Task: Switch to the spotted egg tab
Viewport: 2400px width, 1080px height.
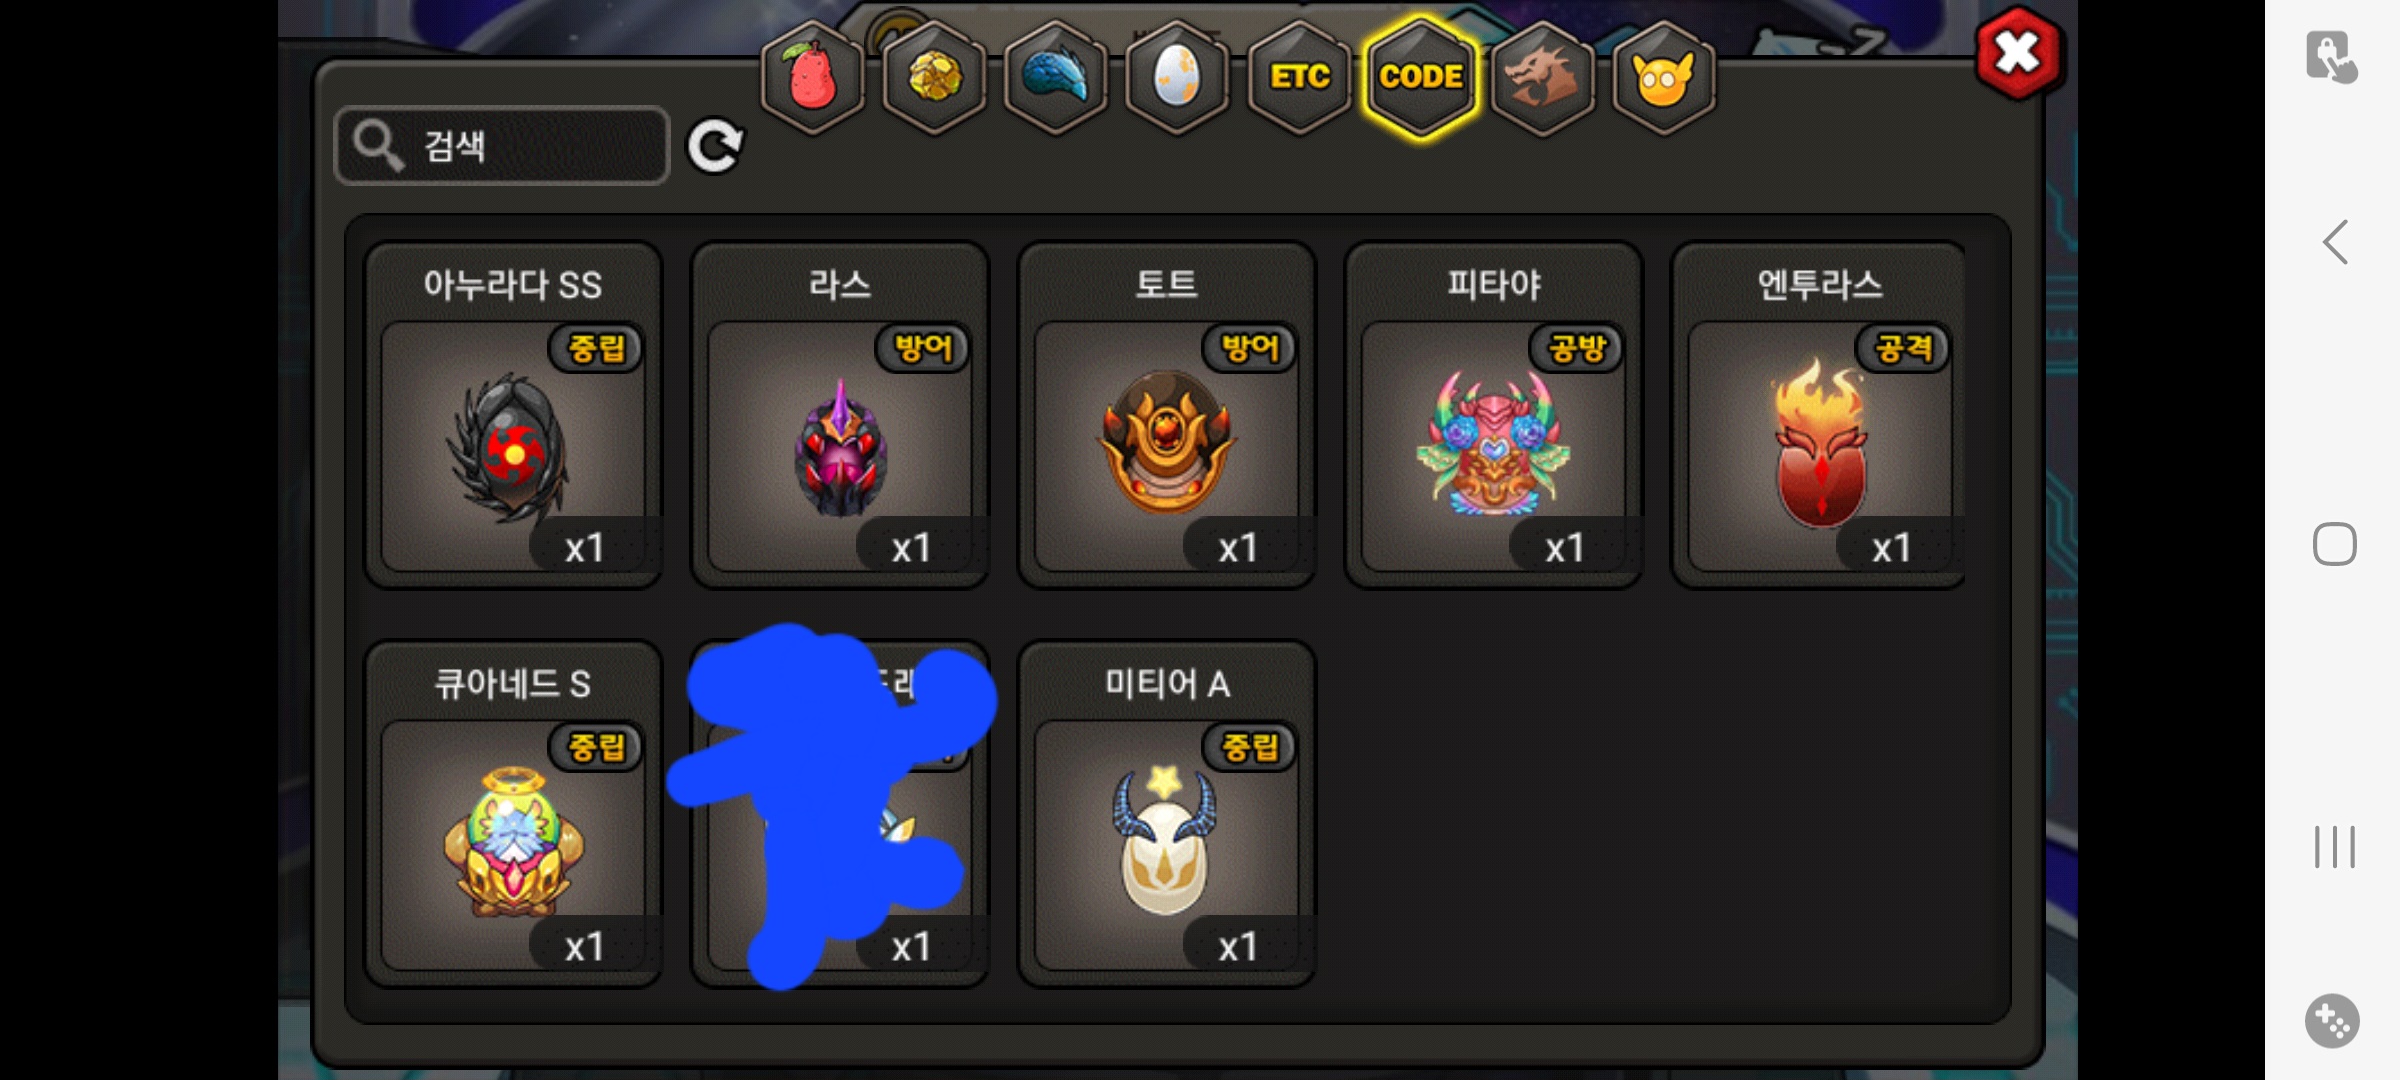Action: [1177, 77]
